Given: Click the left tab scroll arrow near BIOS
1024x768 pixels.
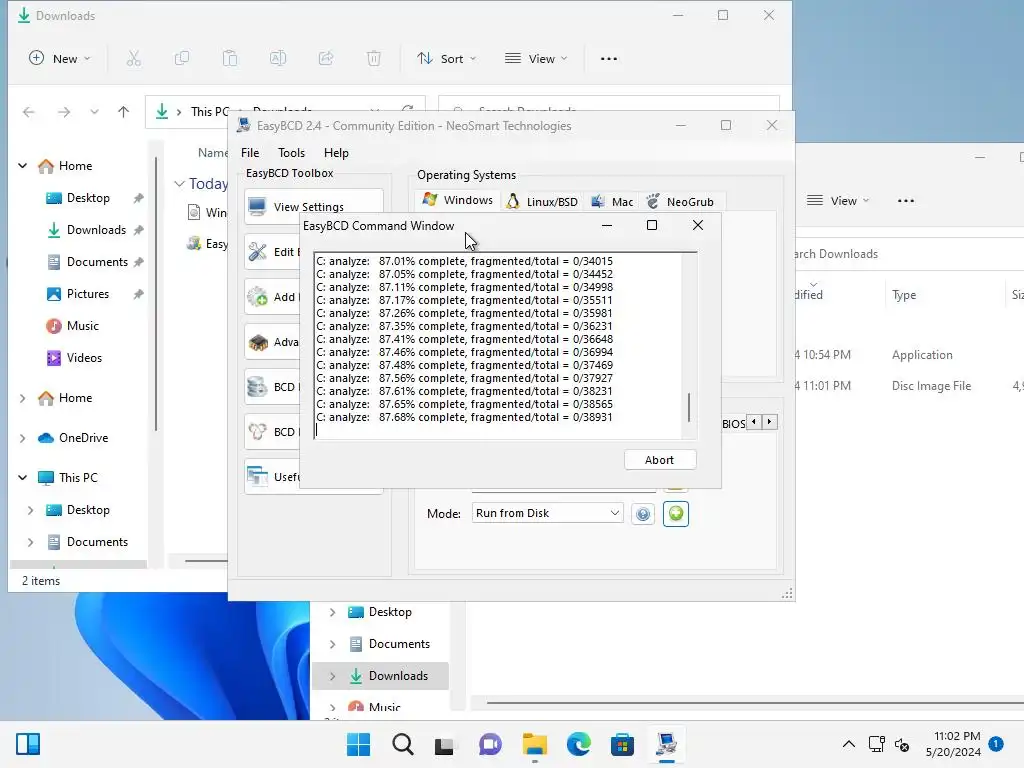Looking at the screenshot, I should 754,422.
